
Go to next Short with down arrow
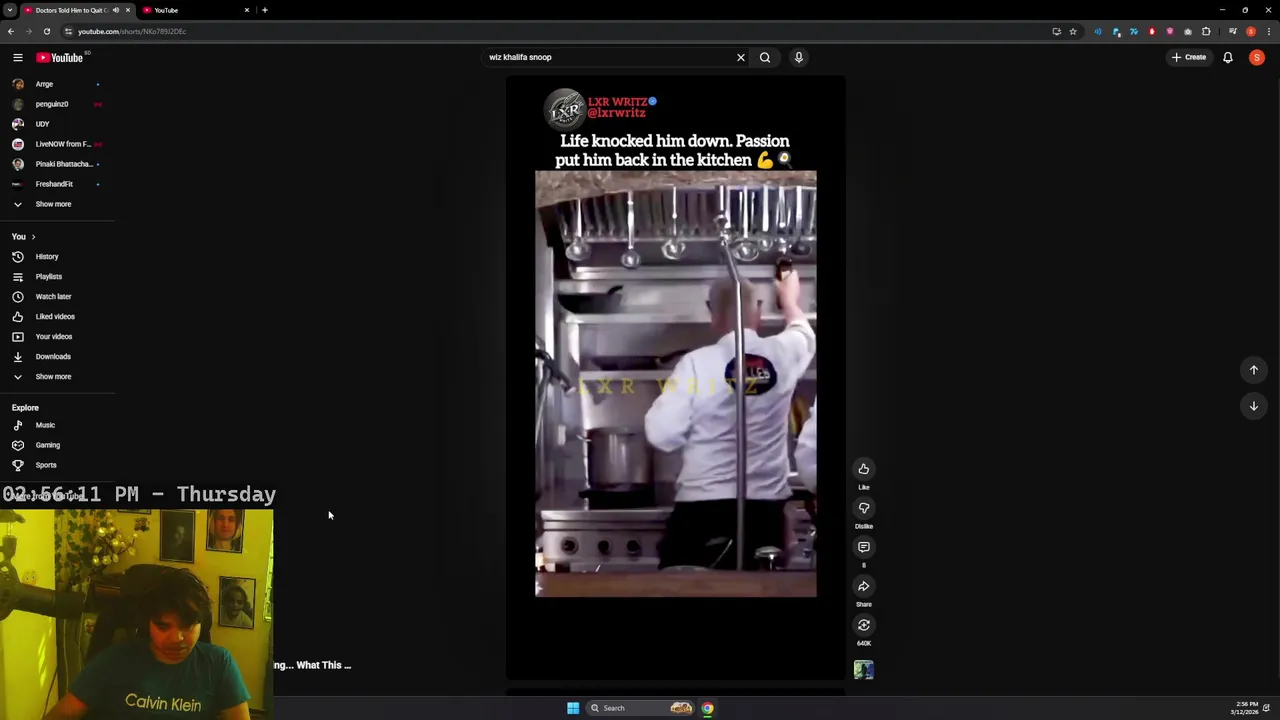1253,406
